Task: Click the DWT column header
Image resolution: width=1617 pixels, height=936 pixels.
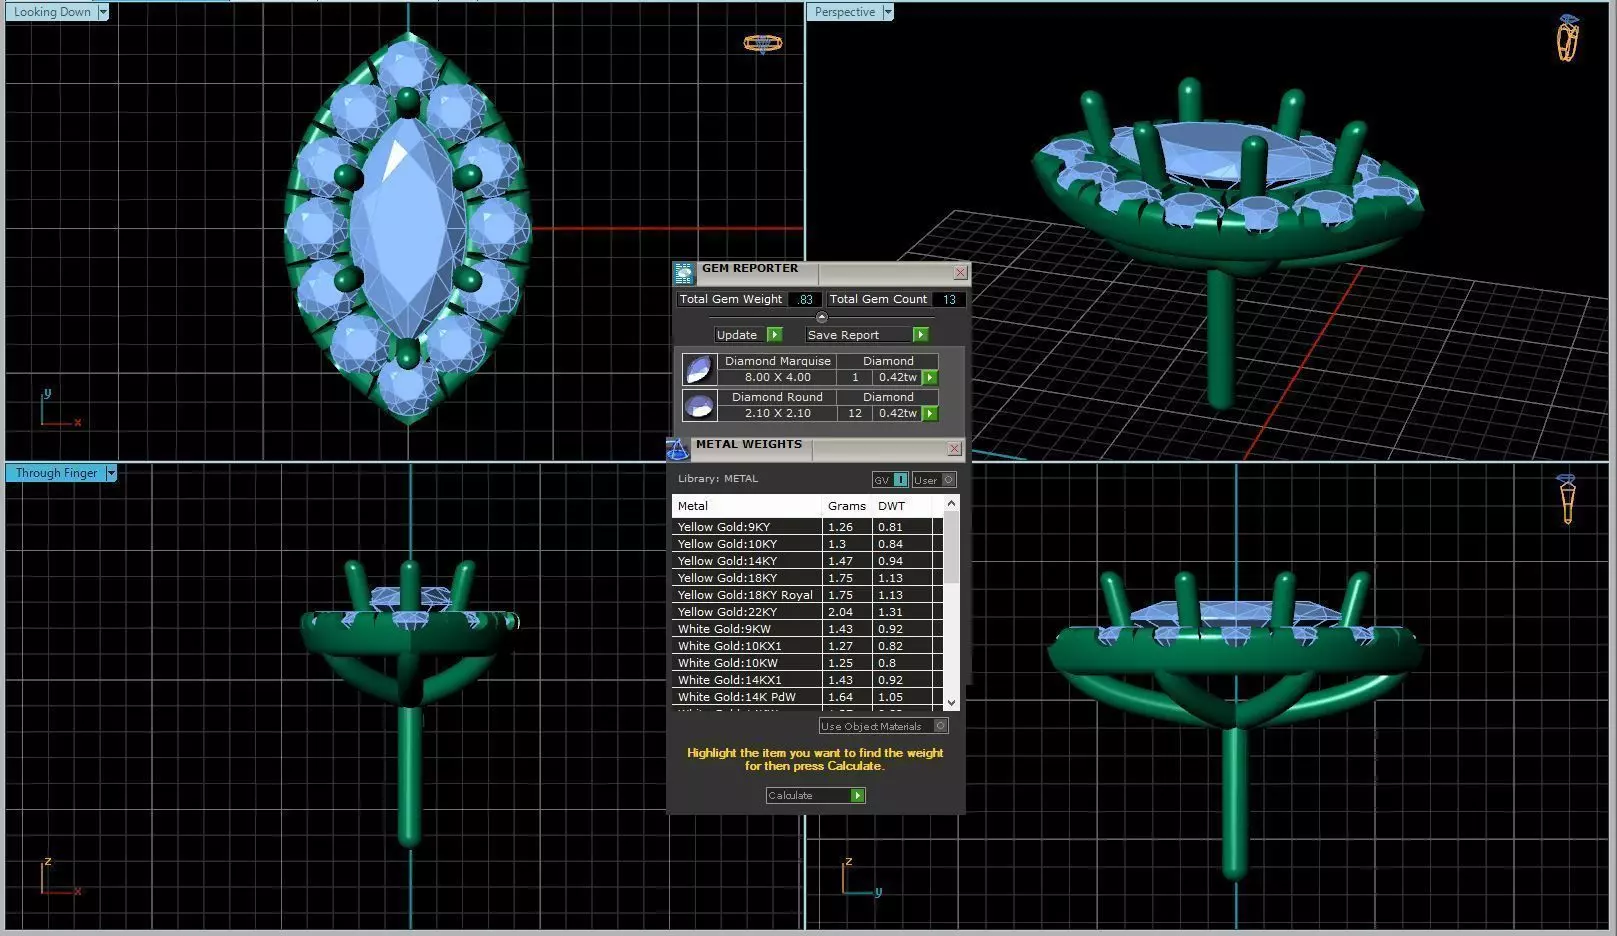Action: click(902, 506)
